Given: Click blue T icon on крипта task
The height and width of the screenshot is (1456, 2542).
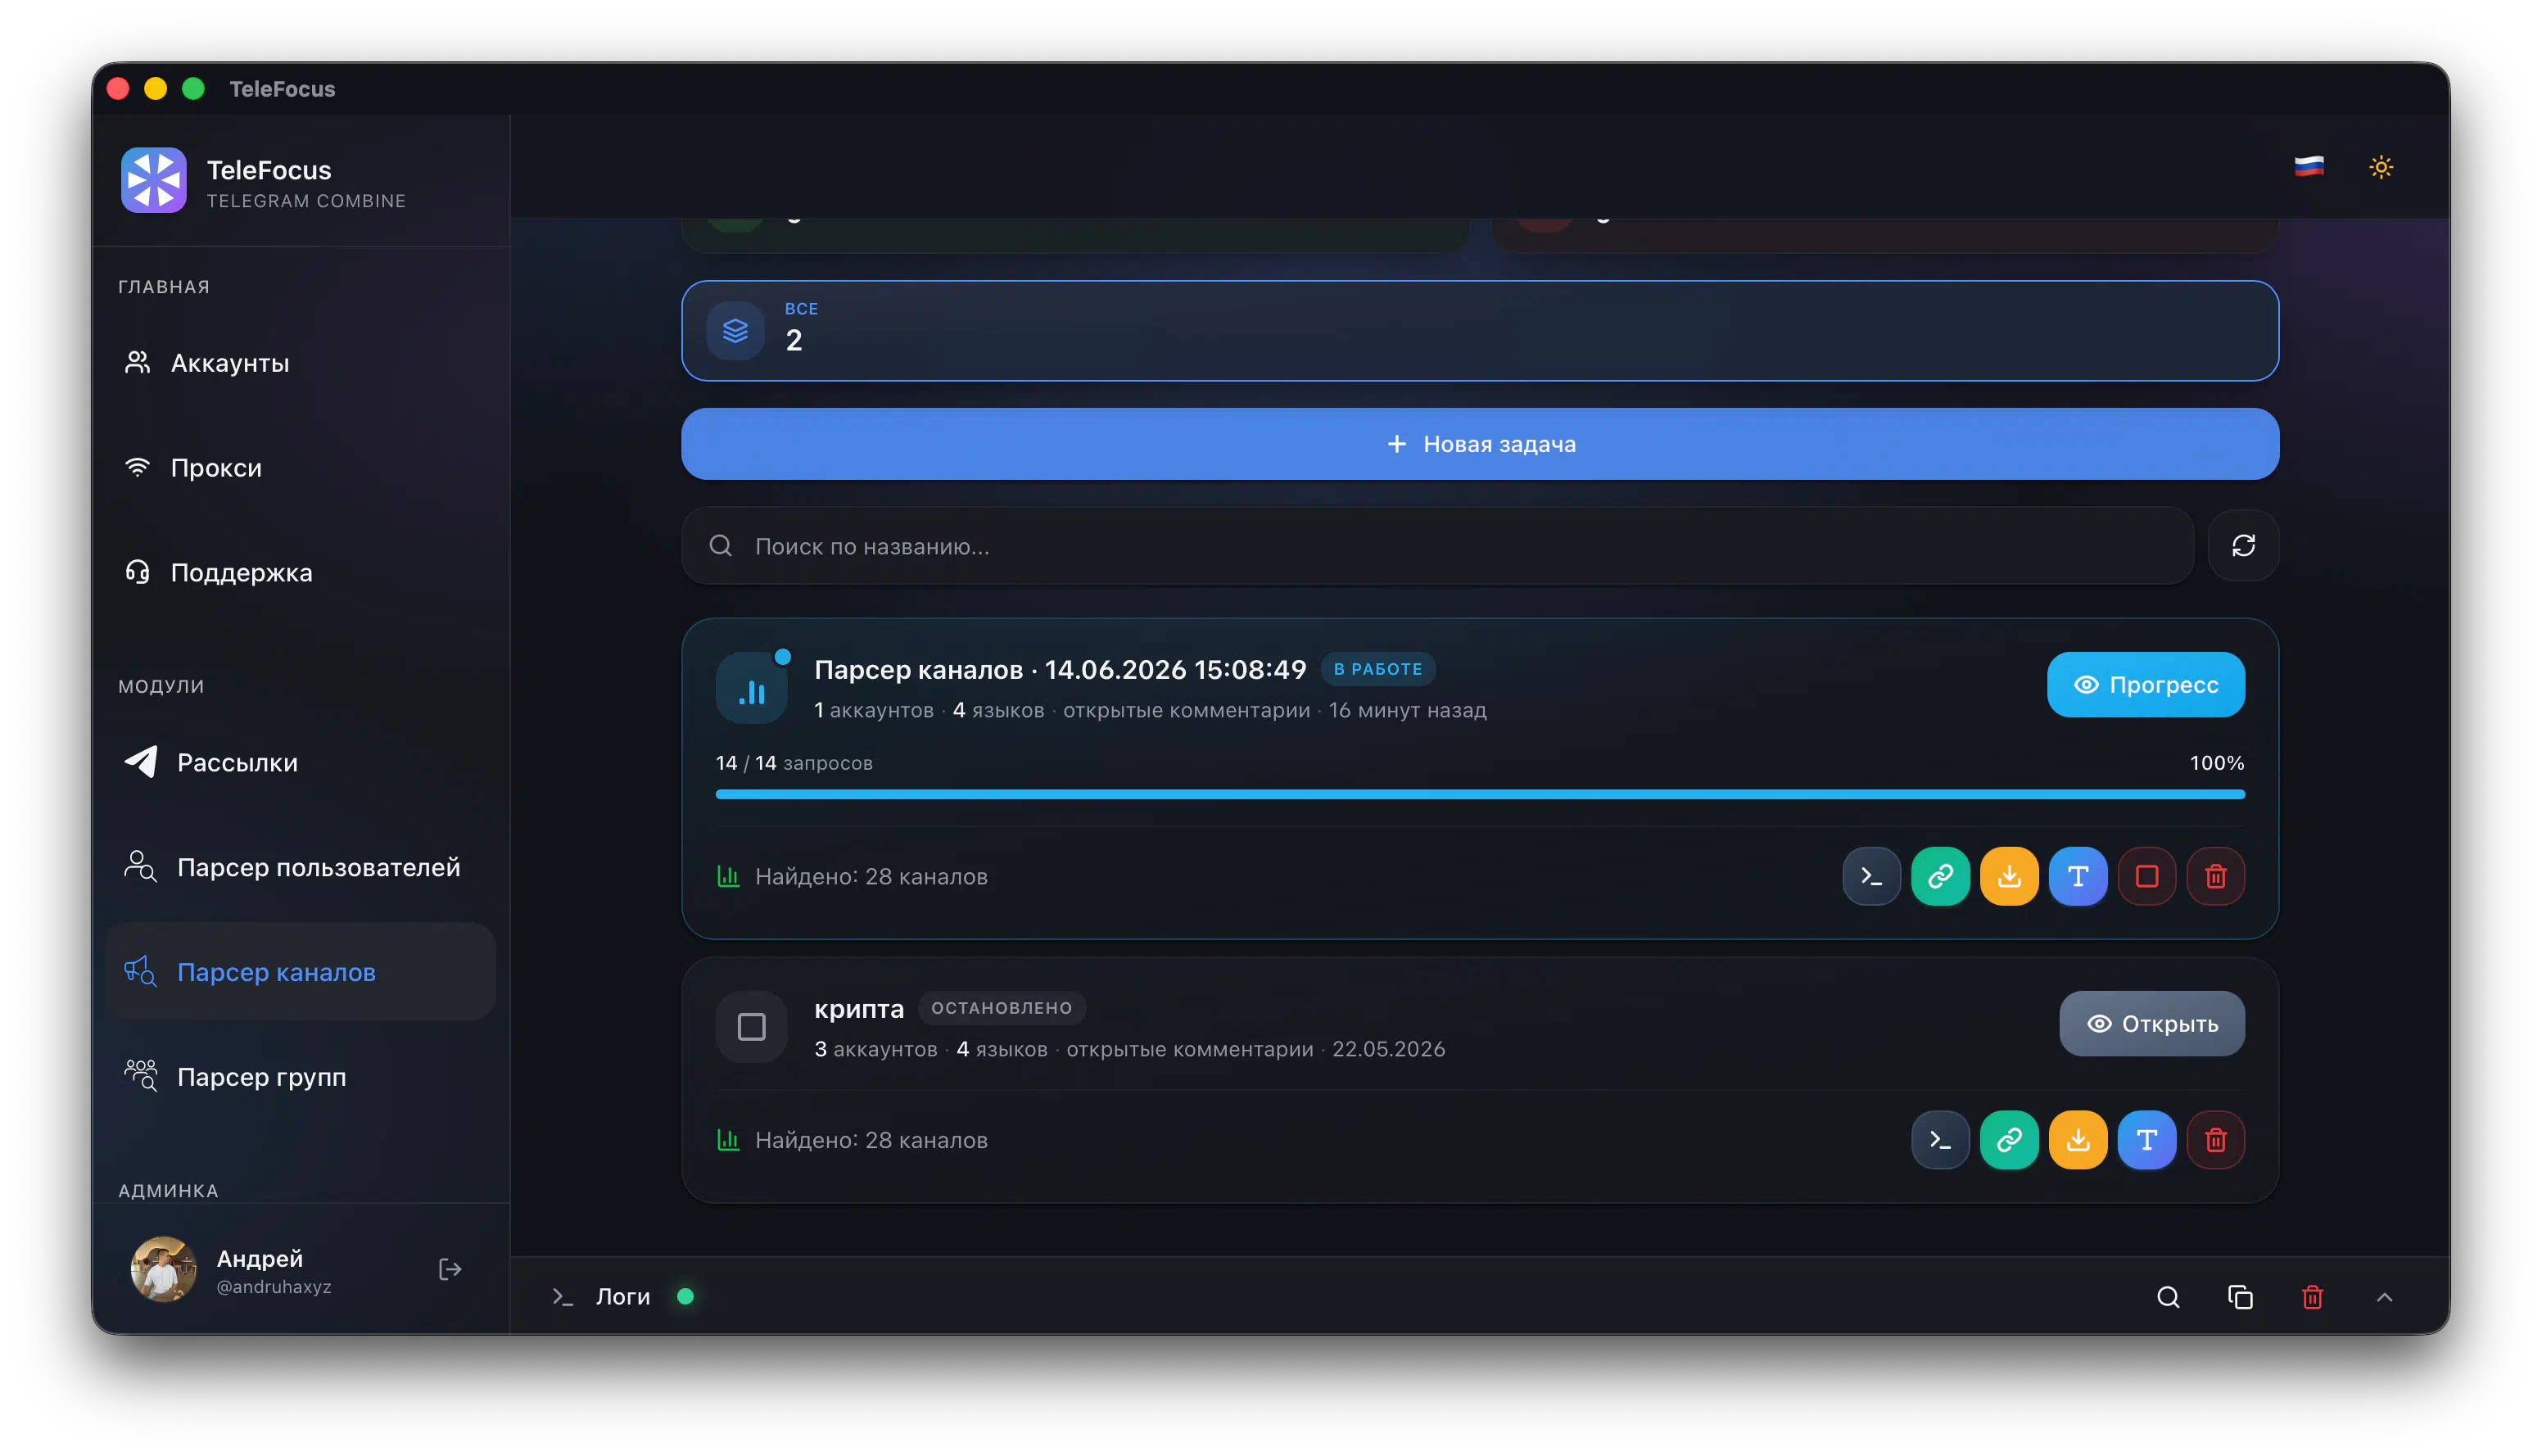Looking at the screenshot, I should (2147, 1140).
